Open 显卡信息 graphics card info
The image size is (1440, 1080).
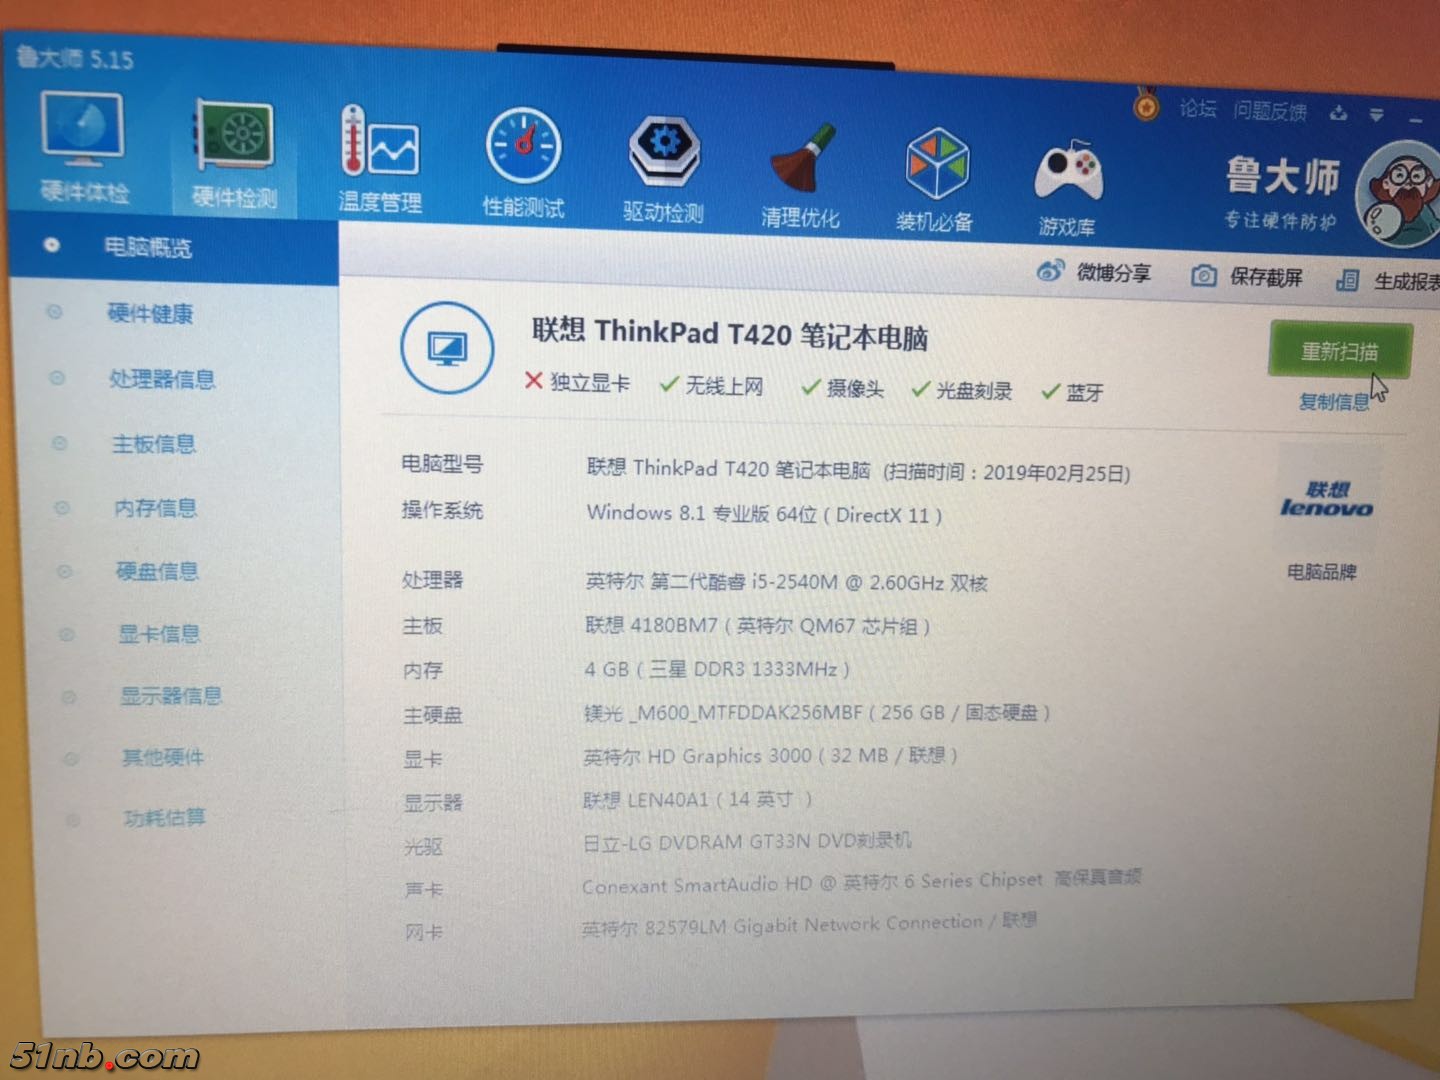click(159, 634)
